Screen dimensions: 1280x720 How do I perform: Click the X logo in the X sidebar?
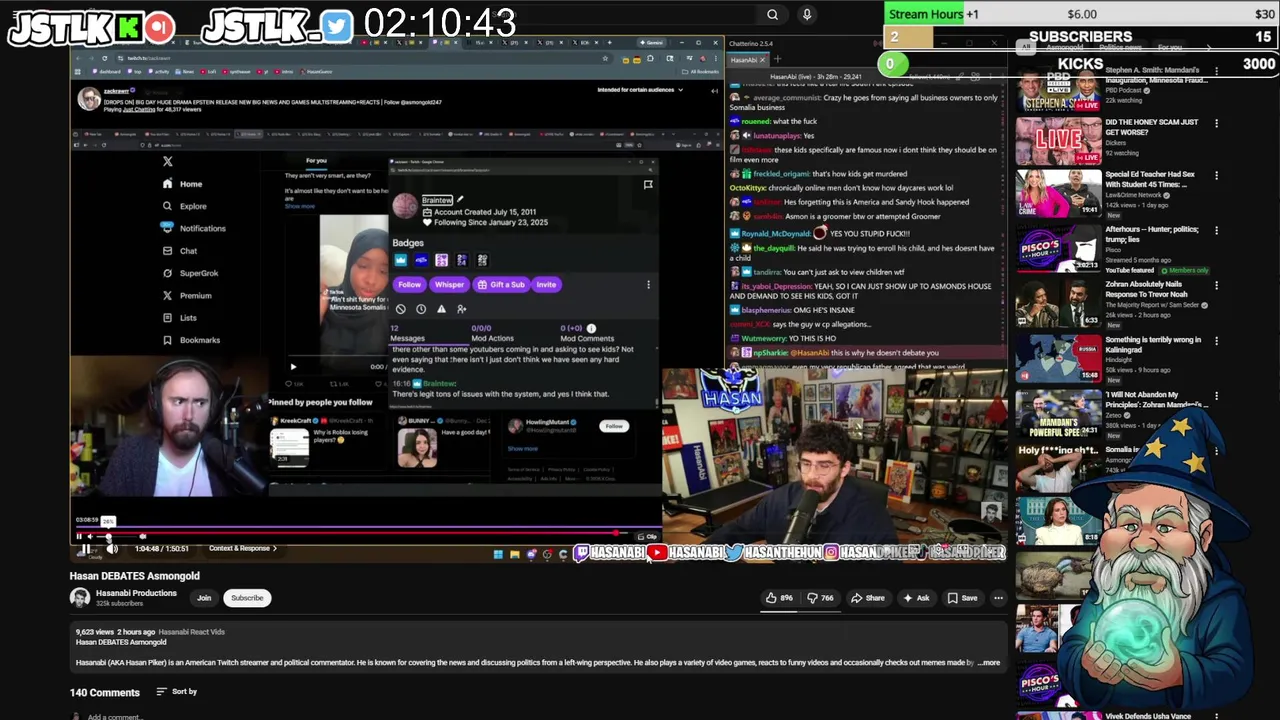click(167, 161)
